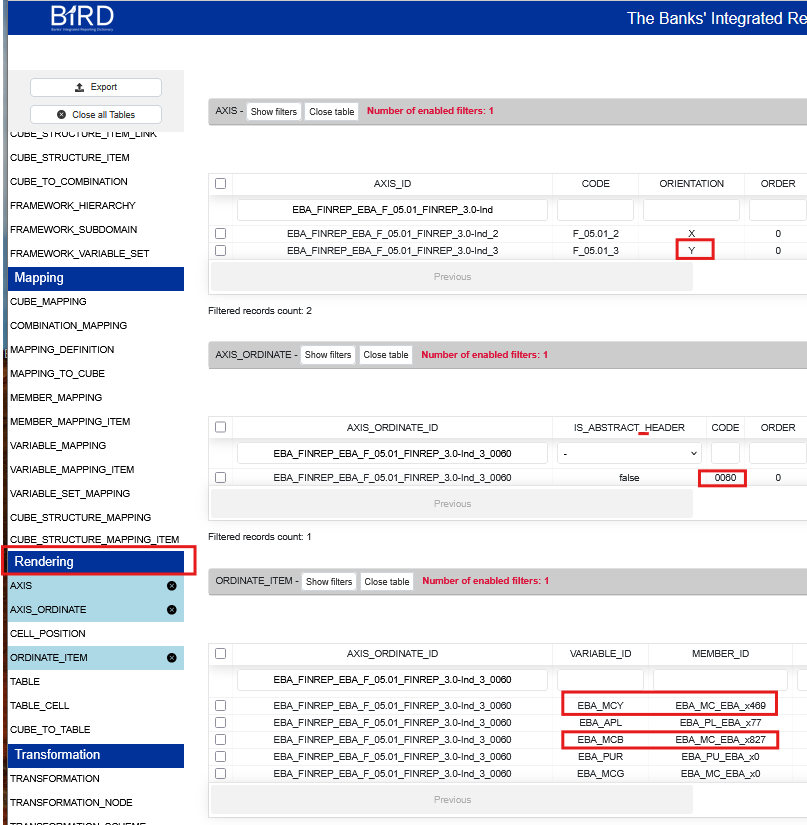Open FRAMEWORK_VARIABLE_SET in sidebar
Image resolution: width=807 pixels, height=825 pixels.
coord(79,254)
